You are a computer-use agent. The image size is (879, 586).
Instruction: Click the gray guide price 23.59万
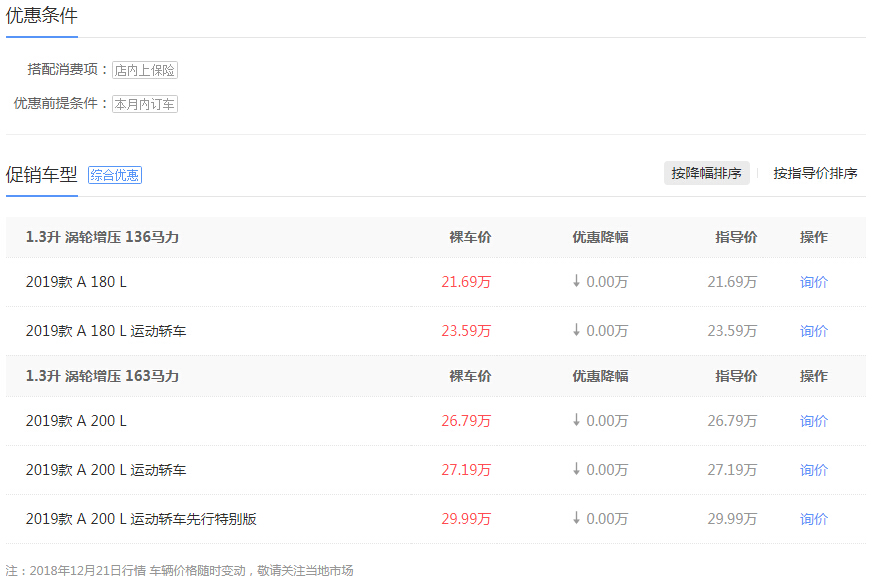click(732, 331)
